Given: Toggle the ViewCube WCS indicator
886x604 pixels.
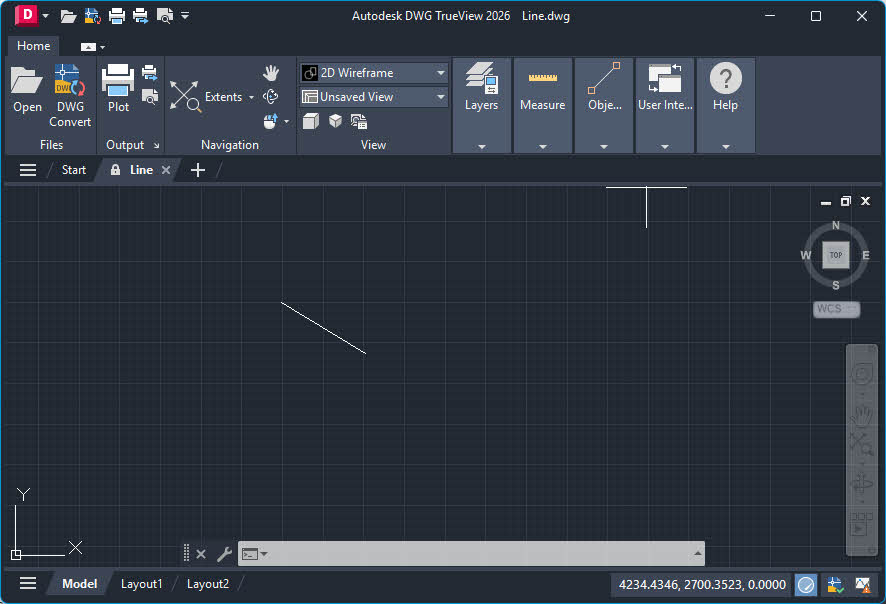Looking at the screenshot, I should pyautogui.click(x=836, y=309).
